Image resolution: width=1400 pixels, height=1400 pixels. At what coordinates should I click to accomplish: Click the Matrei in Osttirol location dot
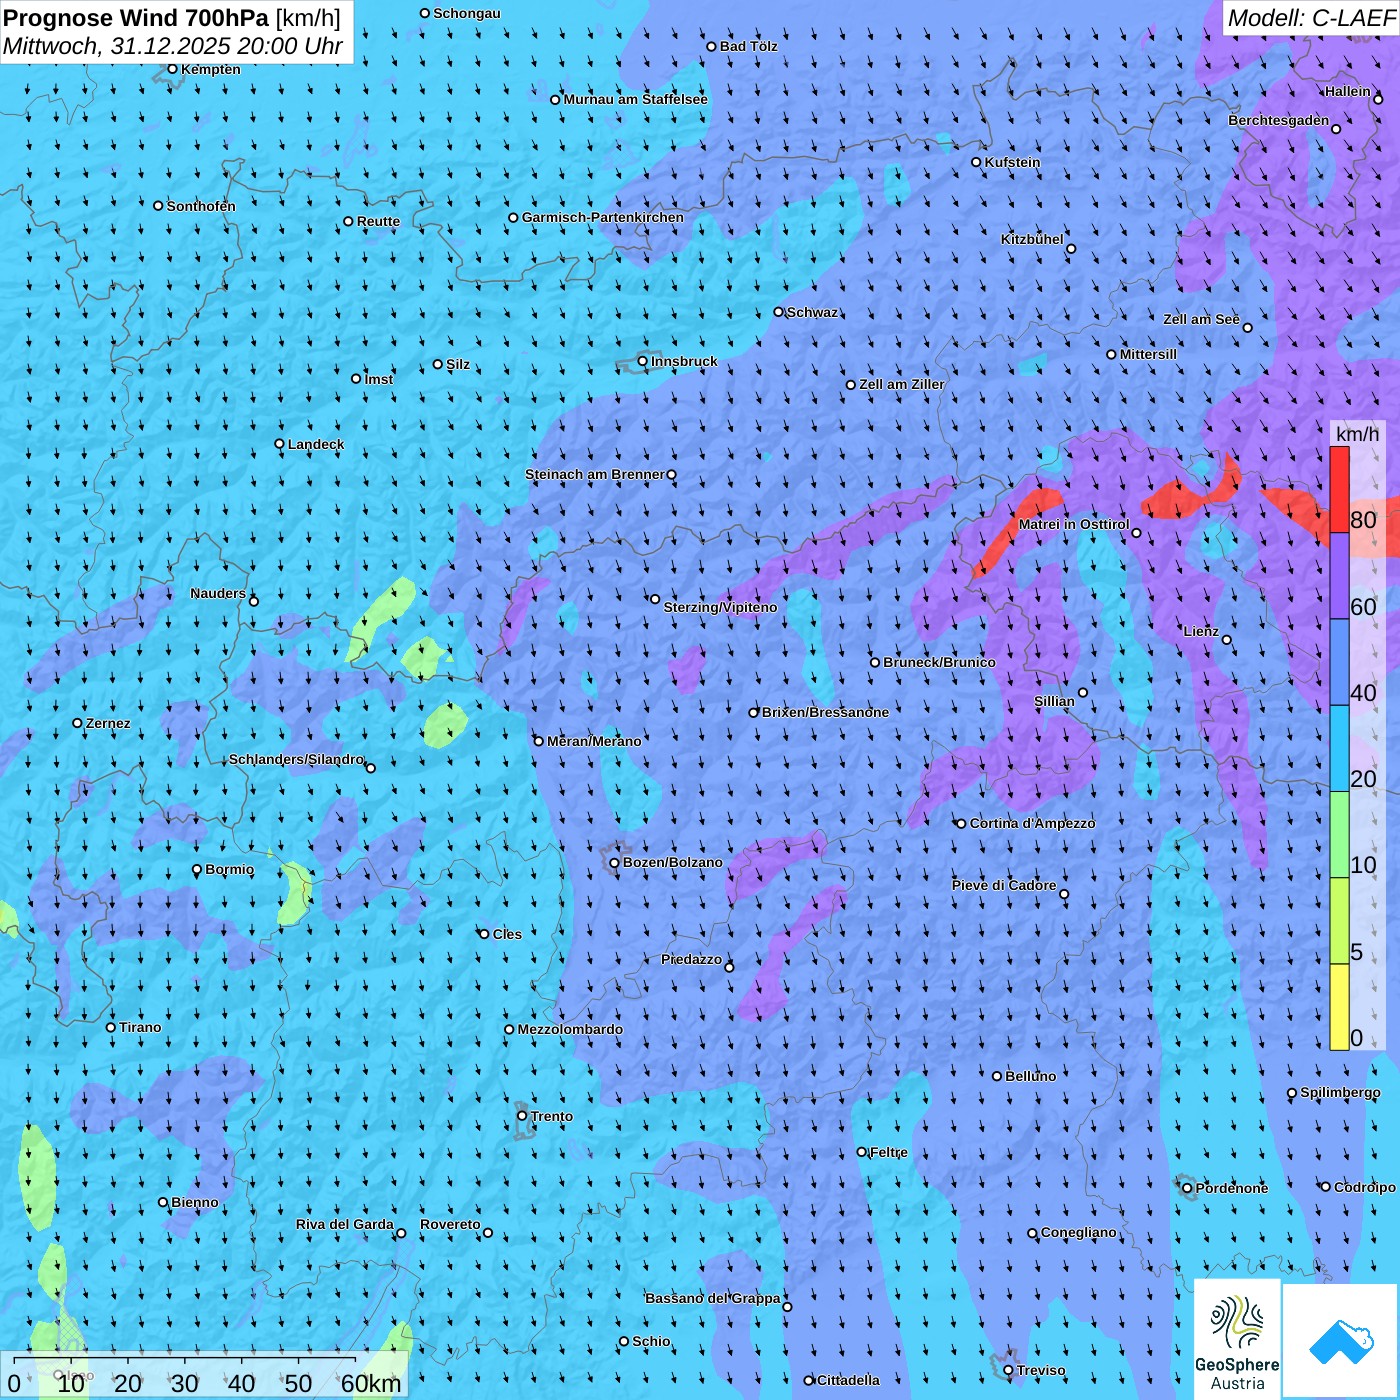tap(1136, 533)
